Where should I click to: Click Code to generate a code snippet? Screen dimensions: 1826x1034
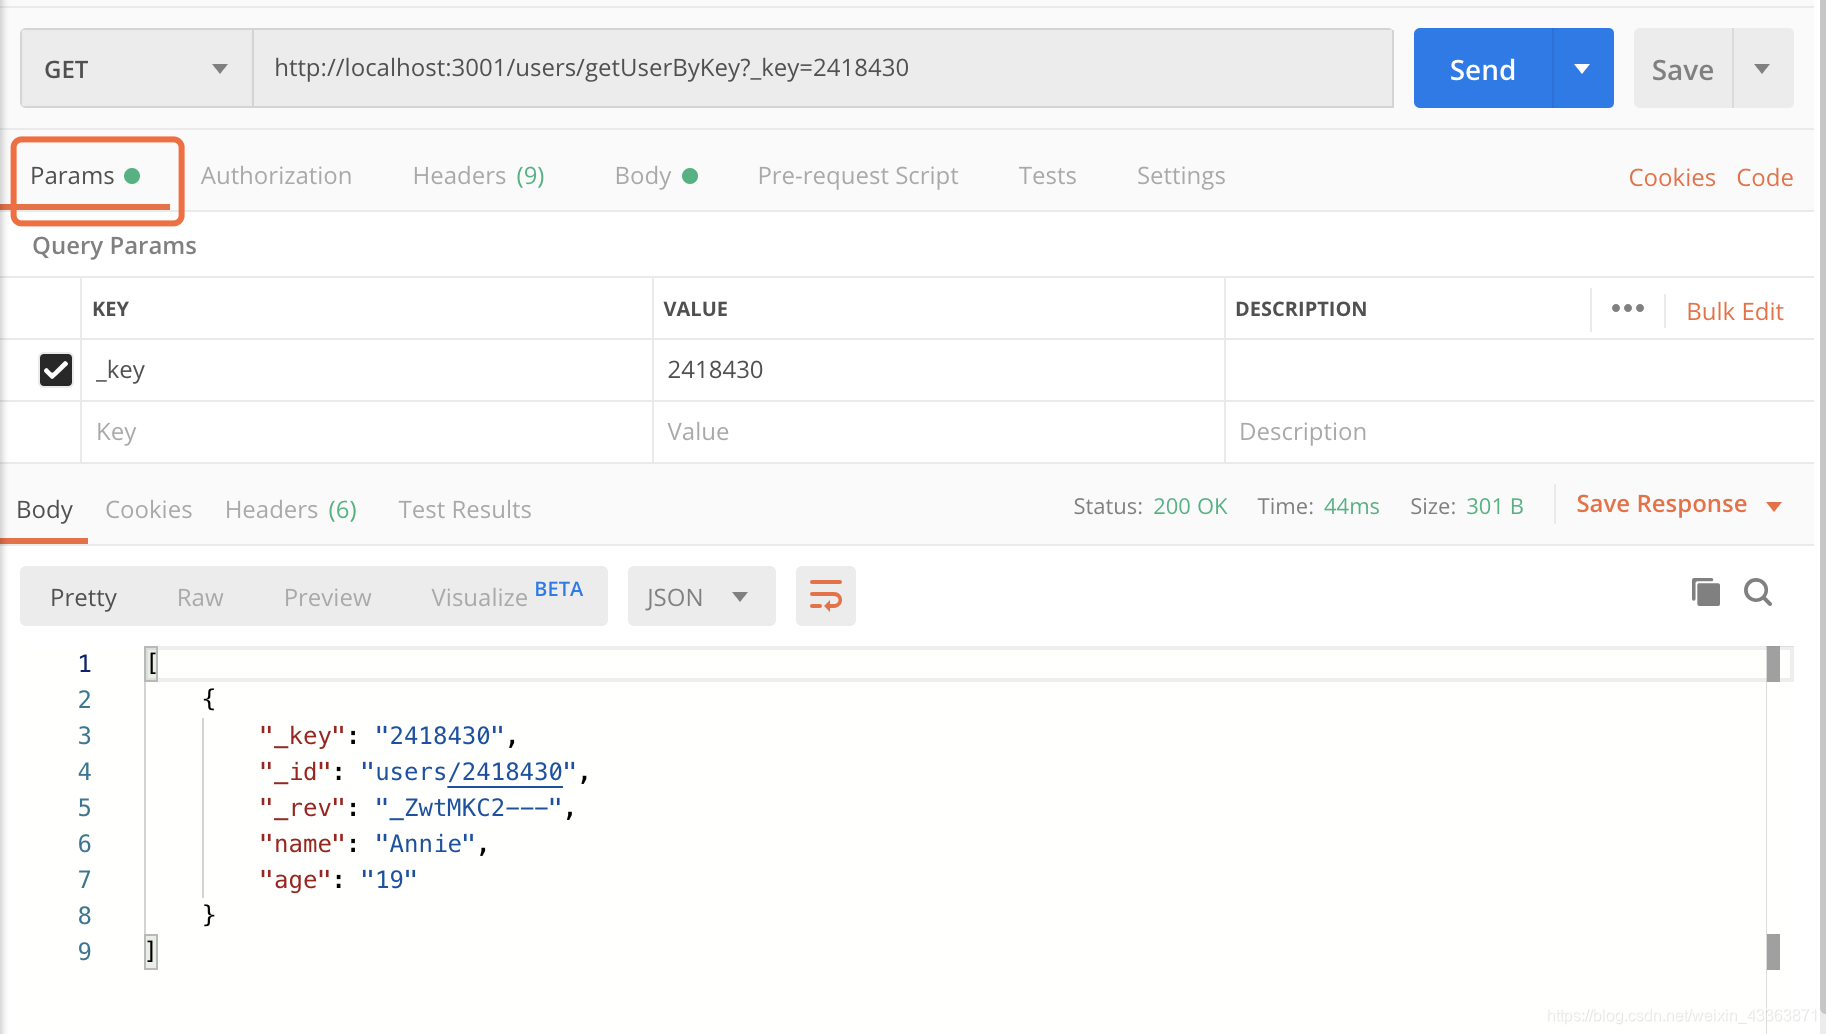point(1764,176)
